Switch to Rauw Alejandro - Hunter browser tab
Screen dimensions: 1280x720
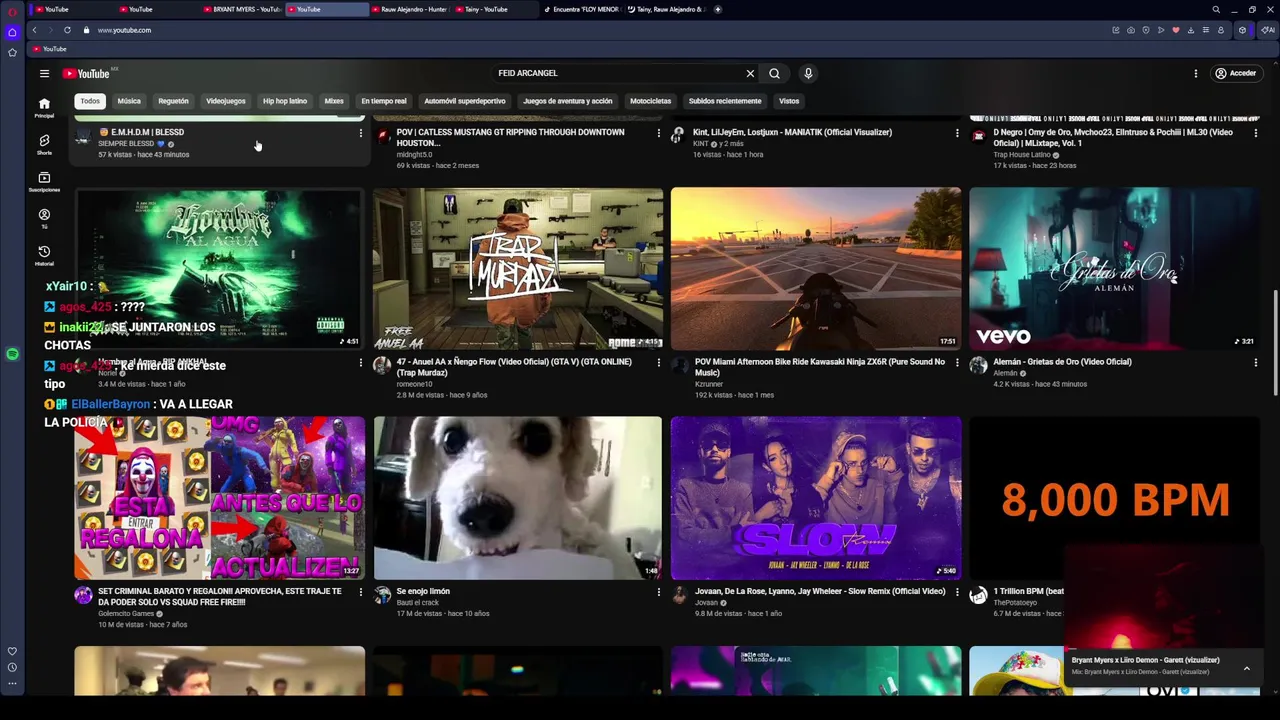click(409, 9)
